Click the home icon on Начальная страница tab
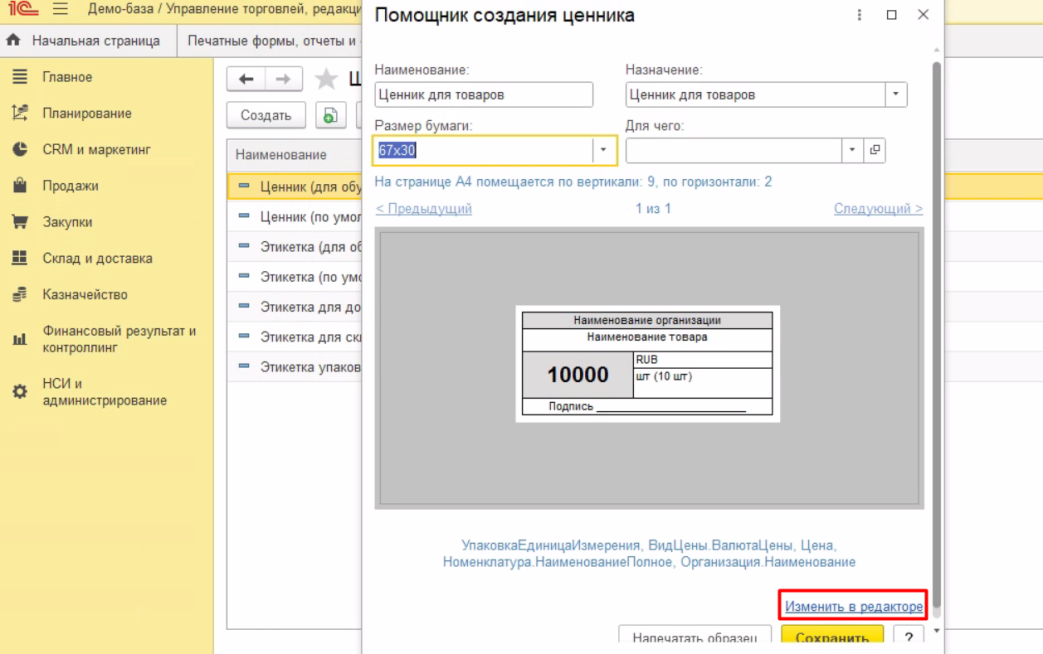 (x=14, y=41)
